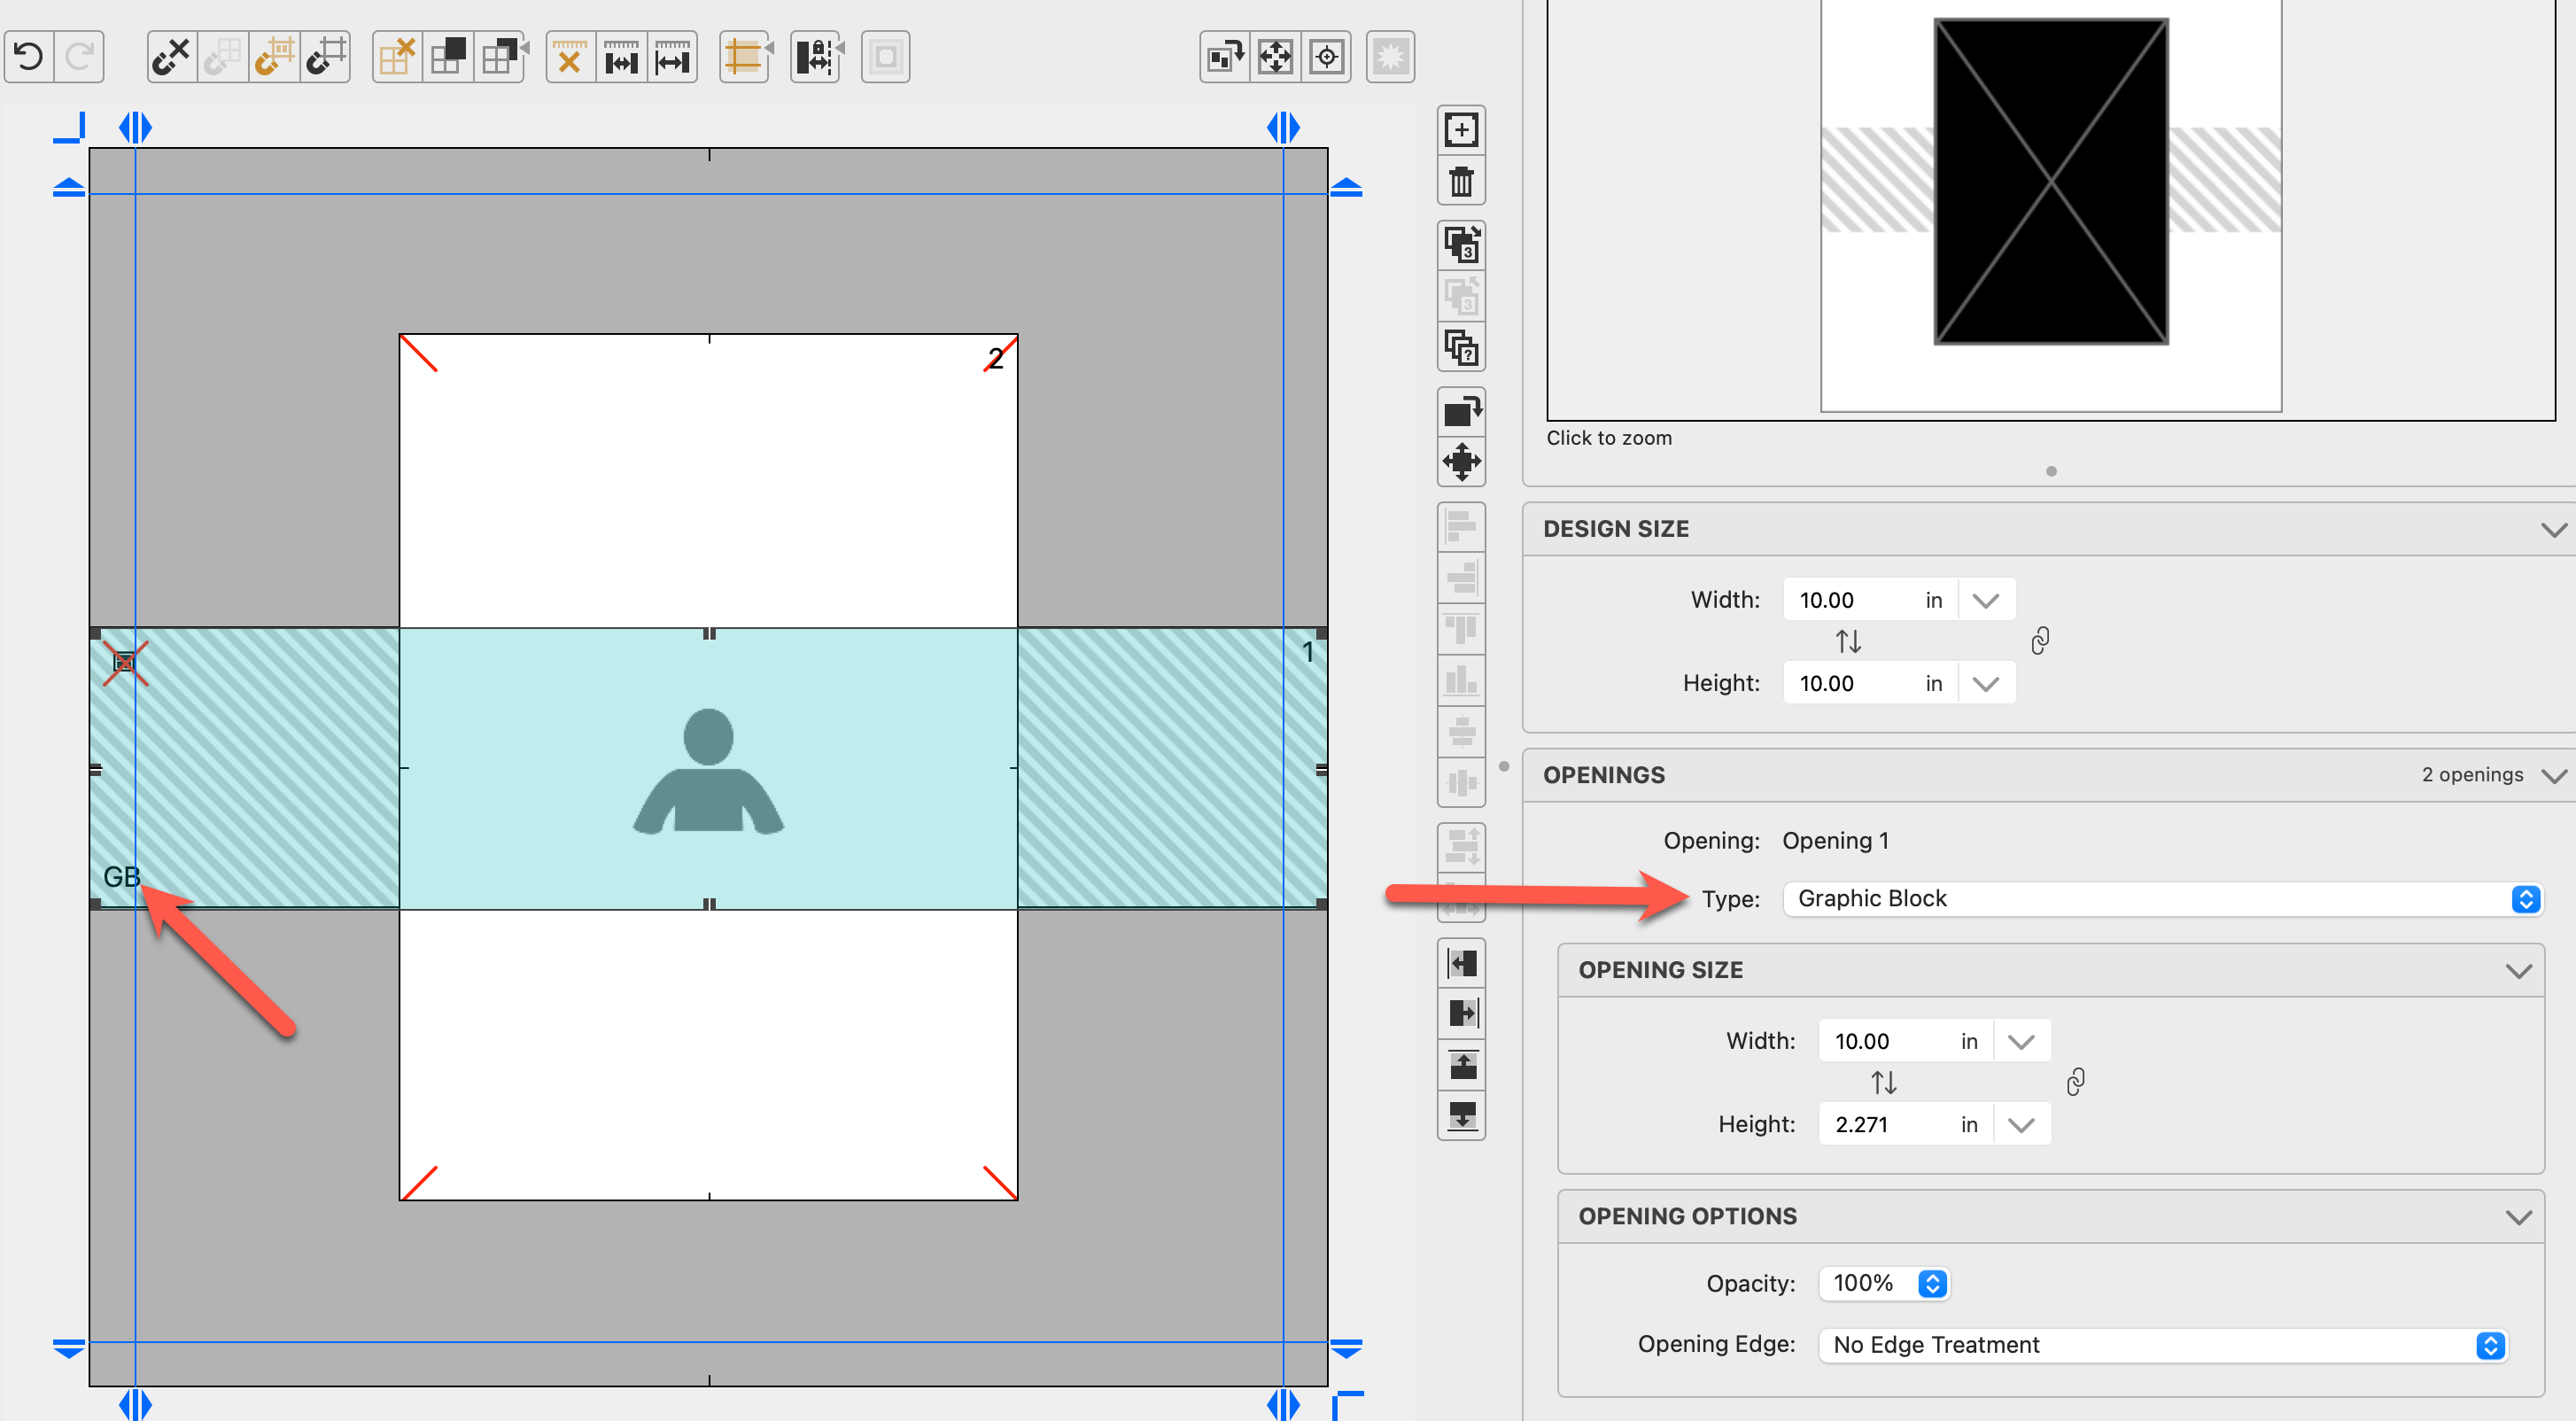This screenshot has width=2576, height=1421.
Task: Click the align to left edge arrow icon
Action: point(1461,963)
